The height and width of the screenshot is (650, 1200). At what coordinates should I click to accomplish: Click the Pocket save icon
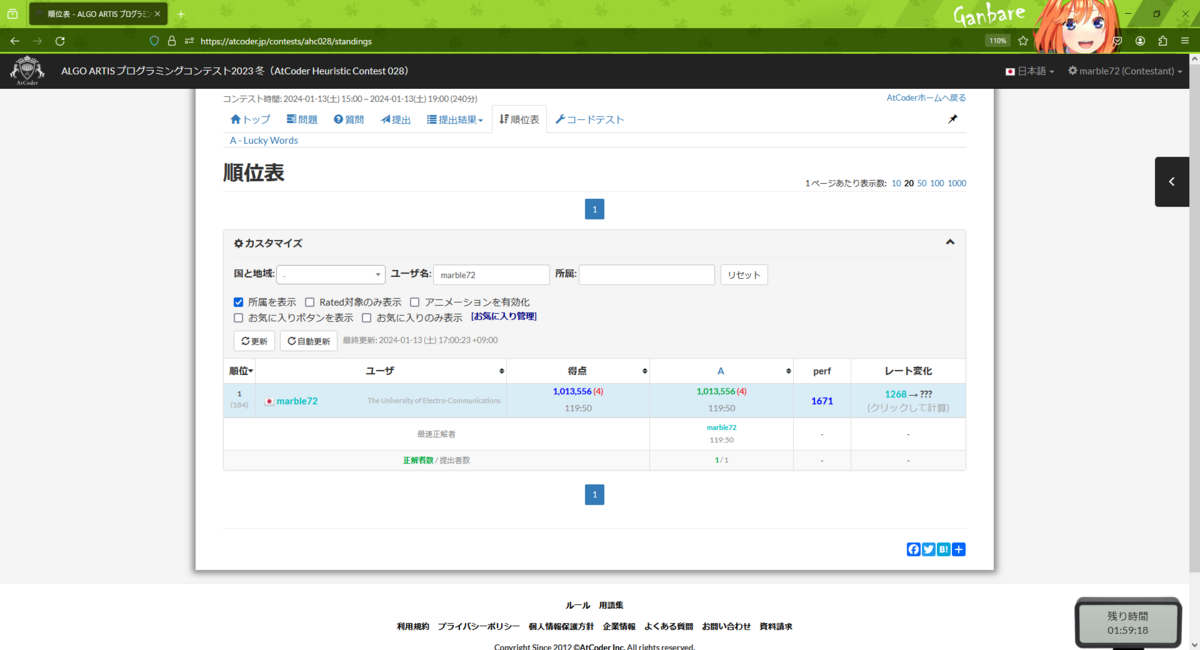click(1117, 41)
